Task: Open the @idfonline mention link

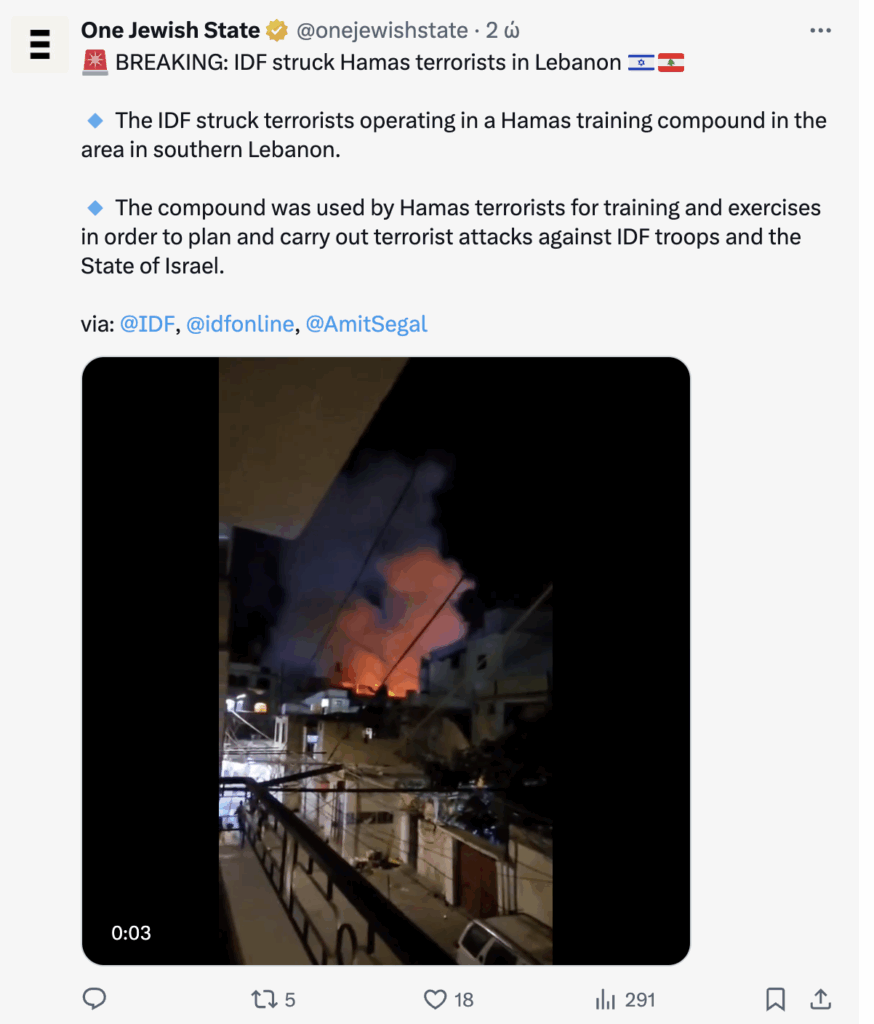Action: (x=240, y=324)
